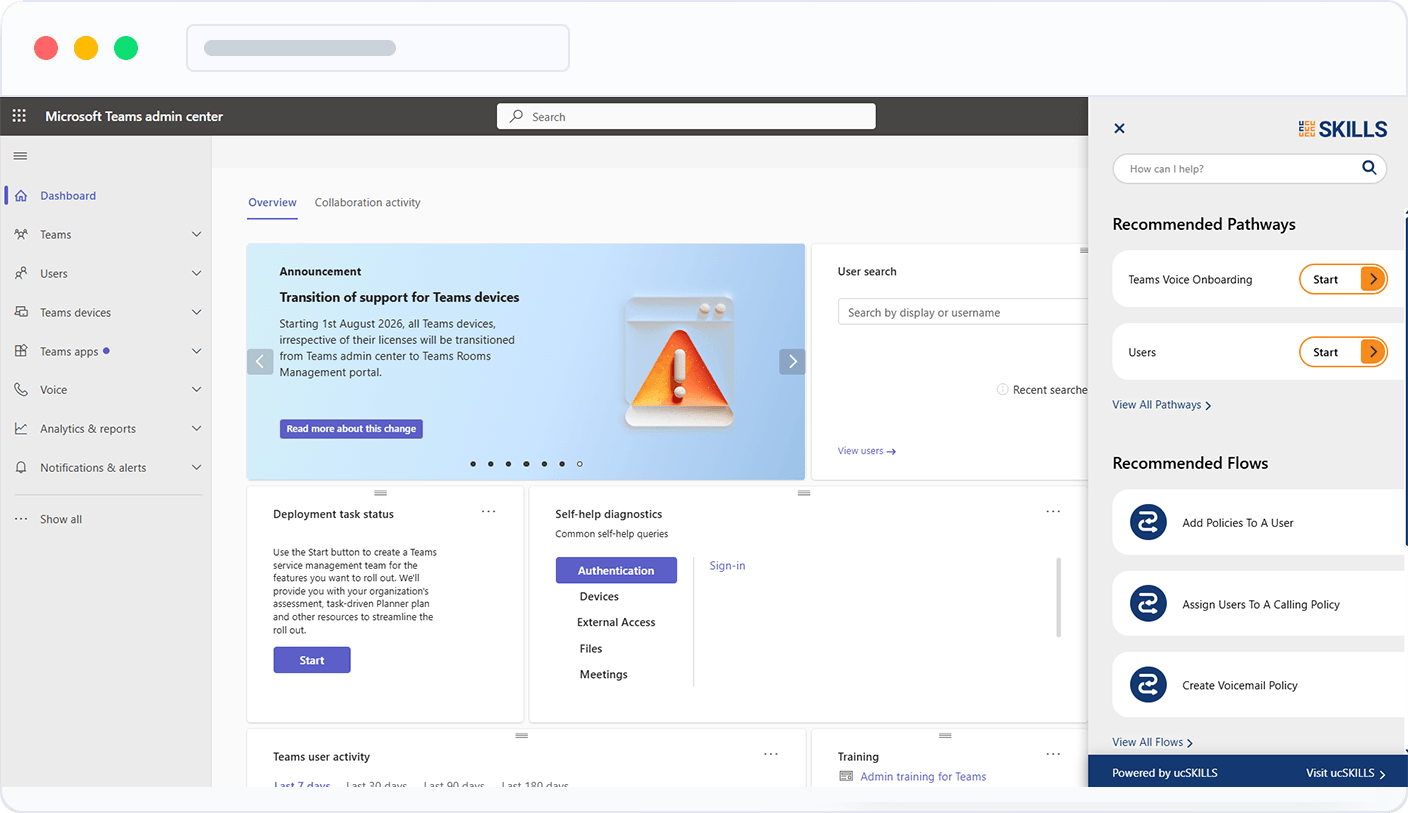
Task: Open the app launcher grid icon
Action: (x=19, y=116)
